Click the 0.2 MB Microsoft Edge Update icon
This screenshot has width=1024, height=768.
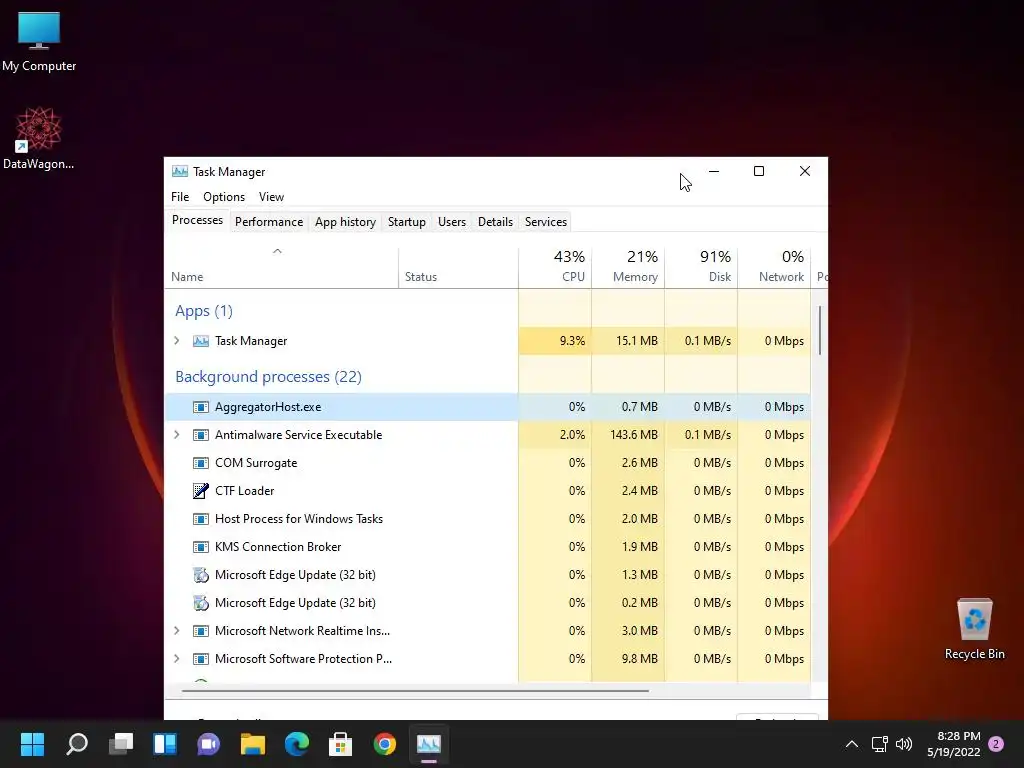pos(200,603)
